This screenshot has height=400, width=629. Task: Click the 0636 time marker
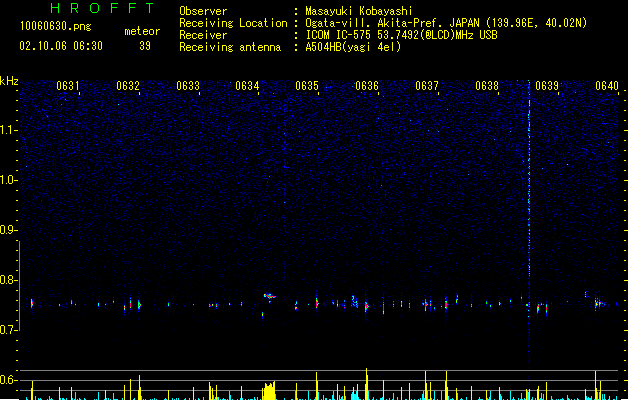point(367,86)
